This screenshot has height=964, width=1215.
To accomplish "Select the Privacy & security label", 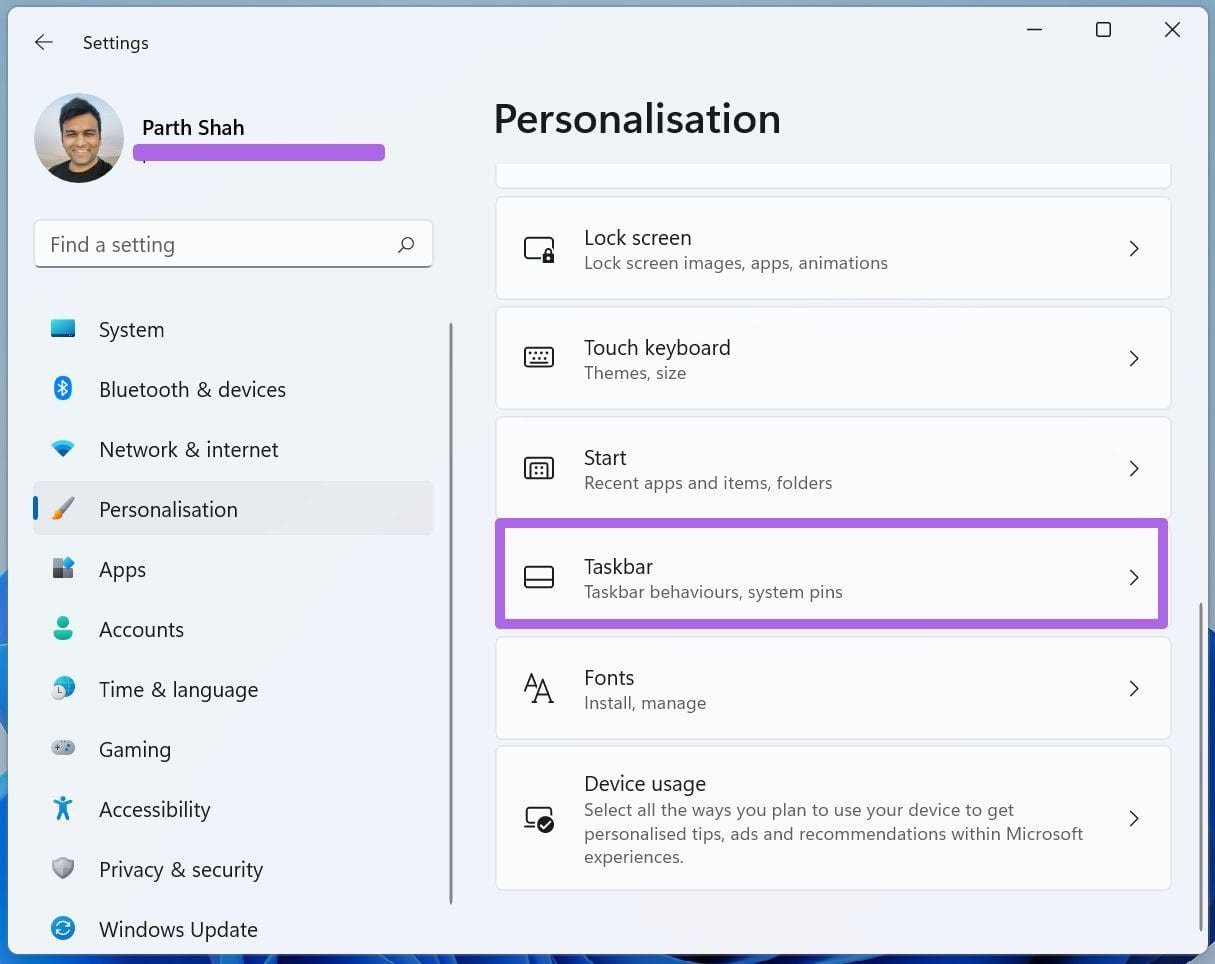I will tap(181, 869).
